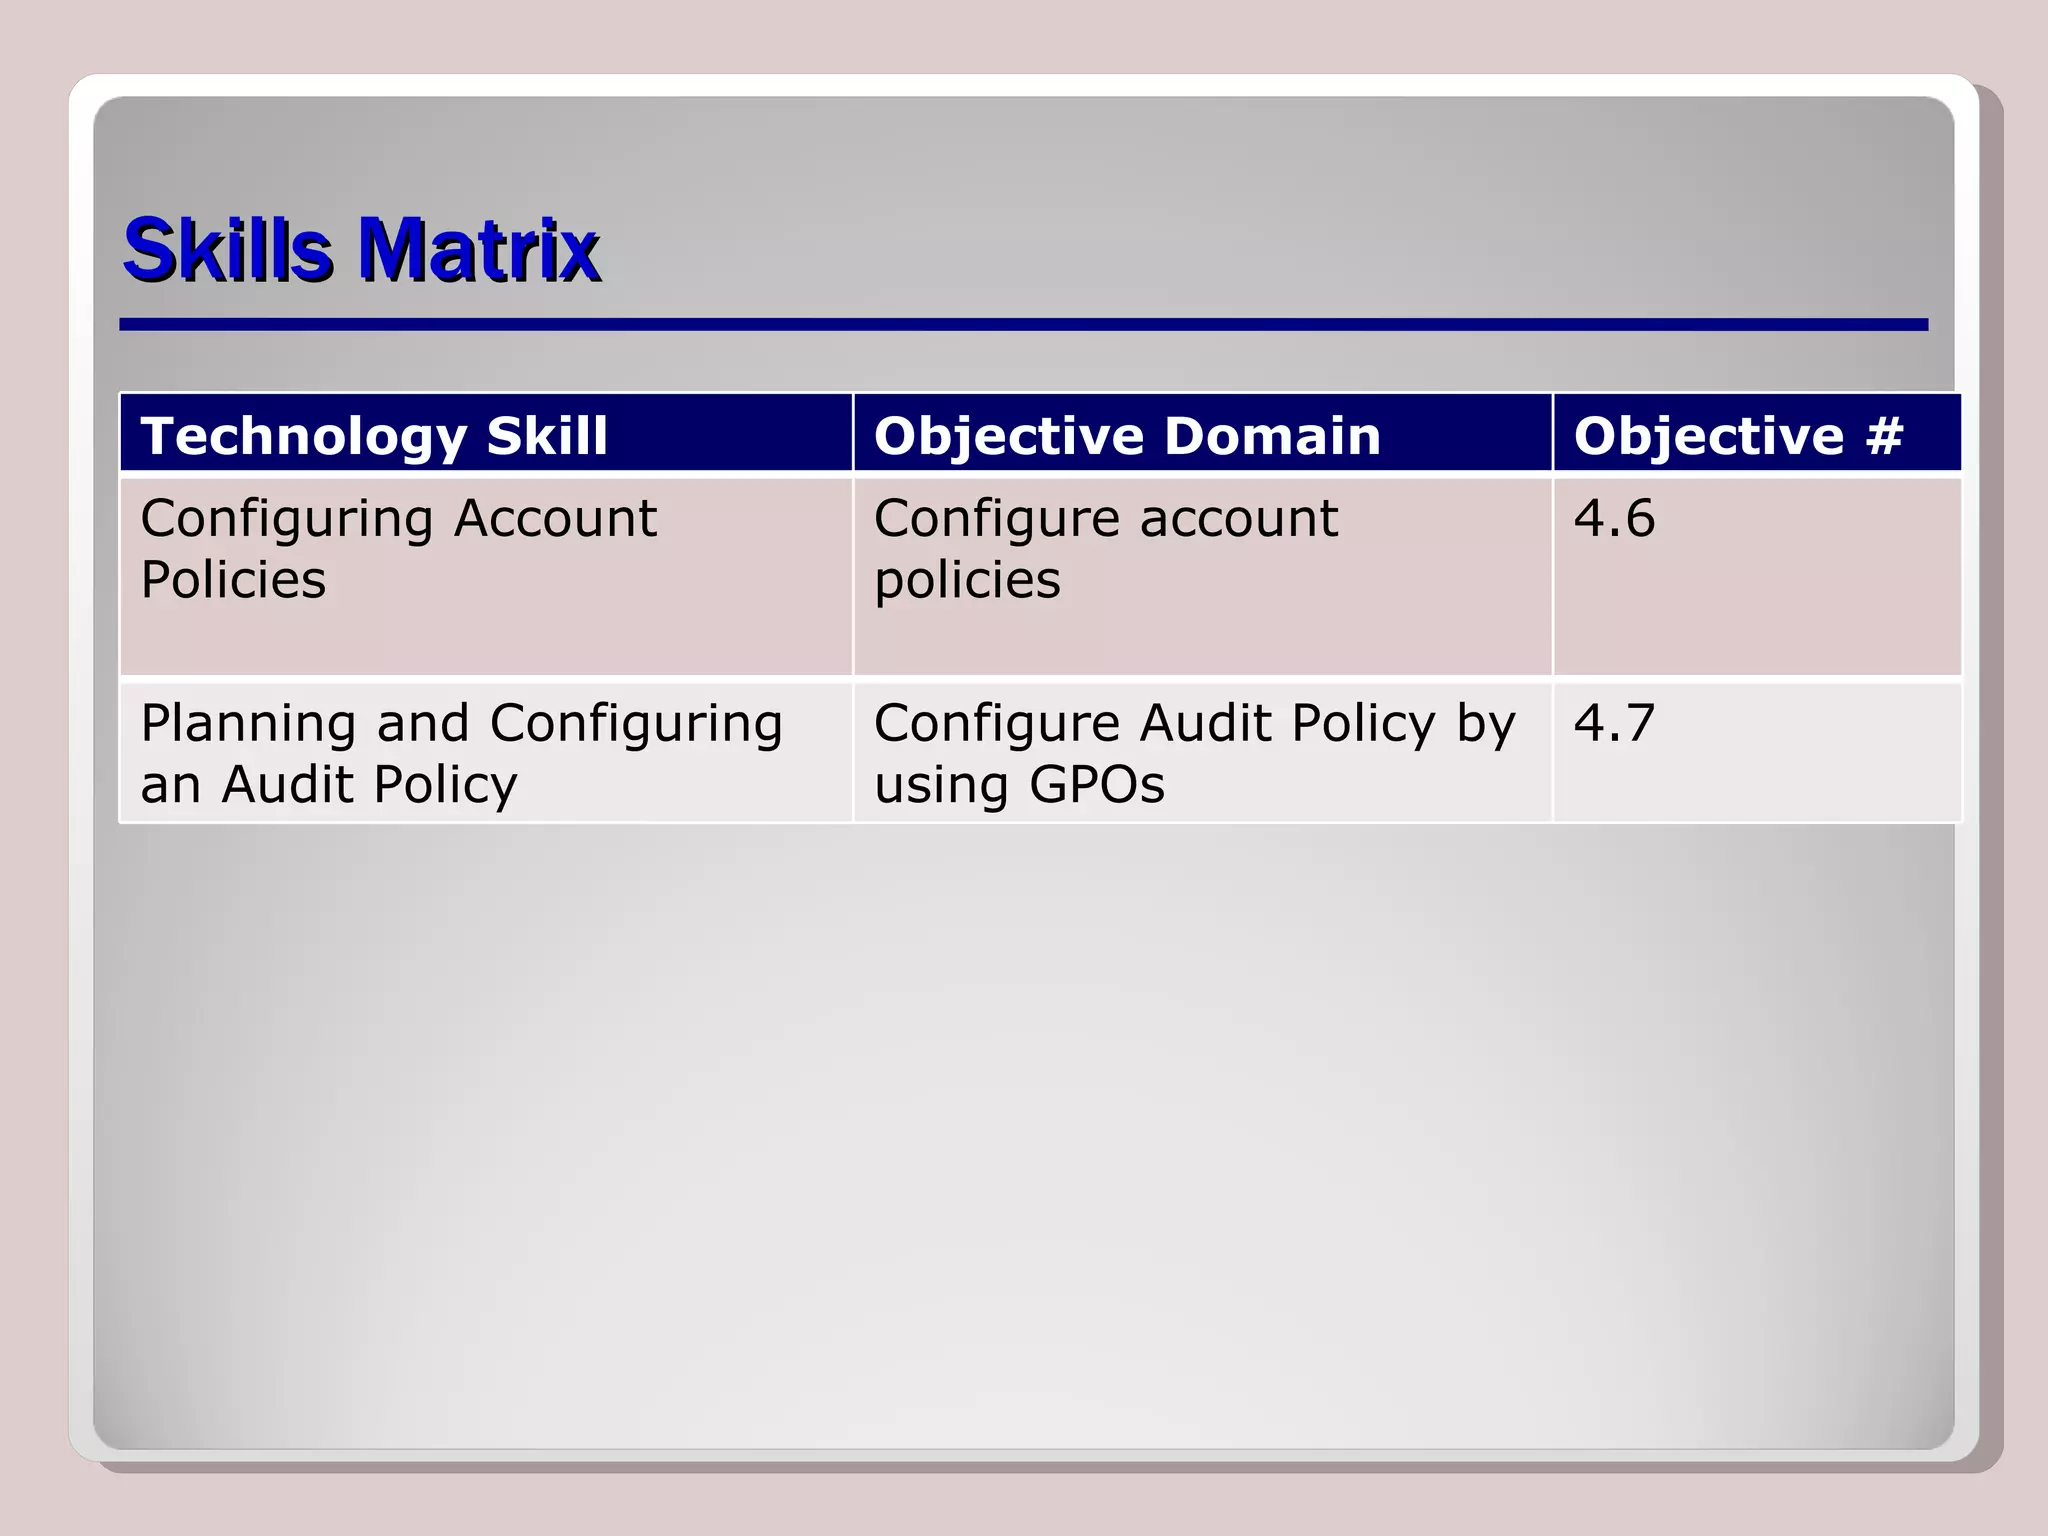The width and height of the screenshot is (2048, 1536).
Task: Select the 'Objective Domain' column header
Action: point(1203,433)
